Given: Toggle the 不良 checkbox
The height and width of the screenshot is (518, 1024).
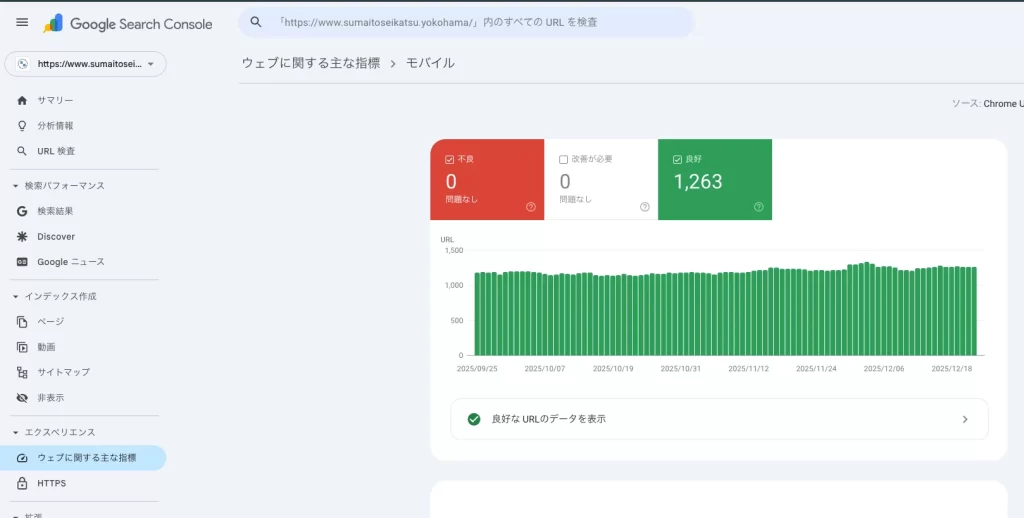Looking at the screenshot, I should coord(450,159).
